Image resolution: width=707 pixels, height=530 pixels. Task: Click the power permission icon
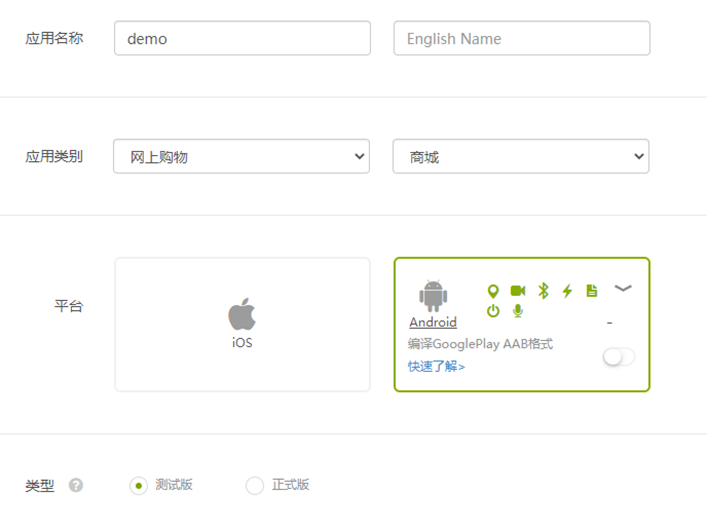click(x=493, y=311)
